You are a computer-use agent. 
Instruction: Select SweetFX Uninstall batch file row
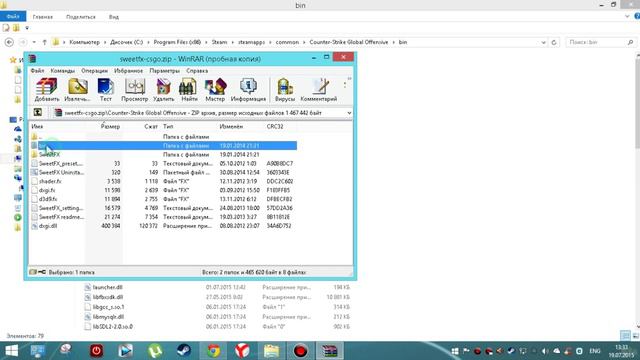pyautogui.click(x=163, y=173)
